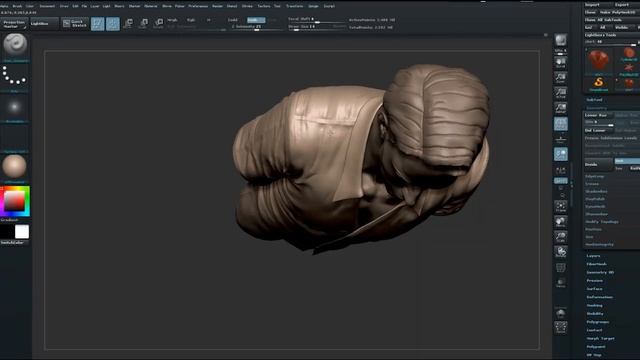The width and height of the screenshot is (640, 360).
Task: Click the Frame icon in right shelf
Action: pyautogui.click(x=561, y=207)
